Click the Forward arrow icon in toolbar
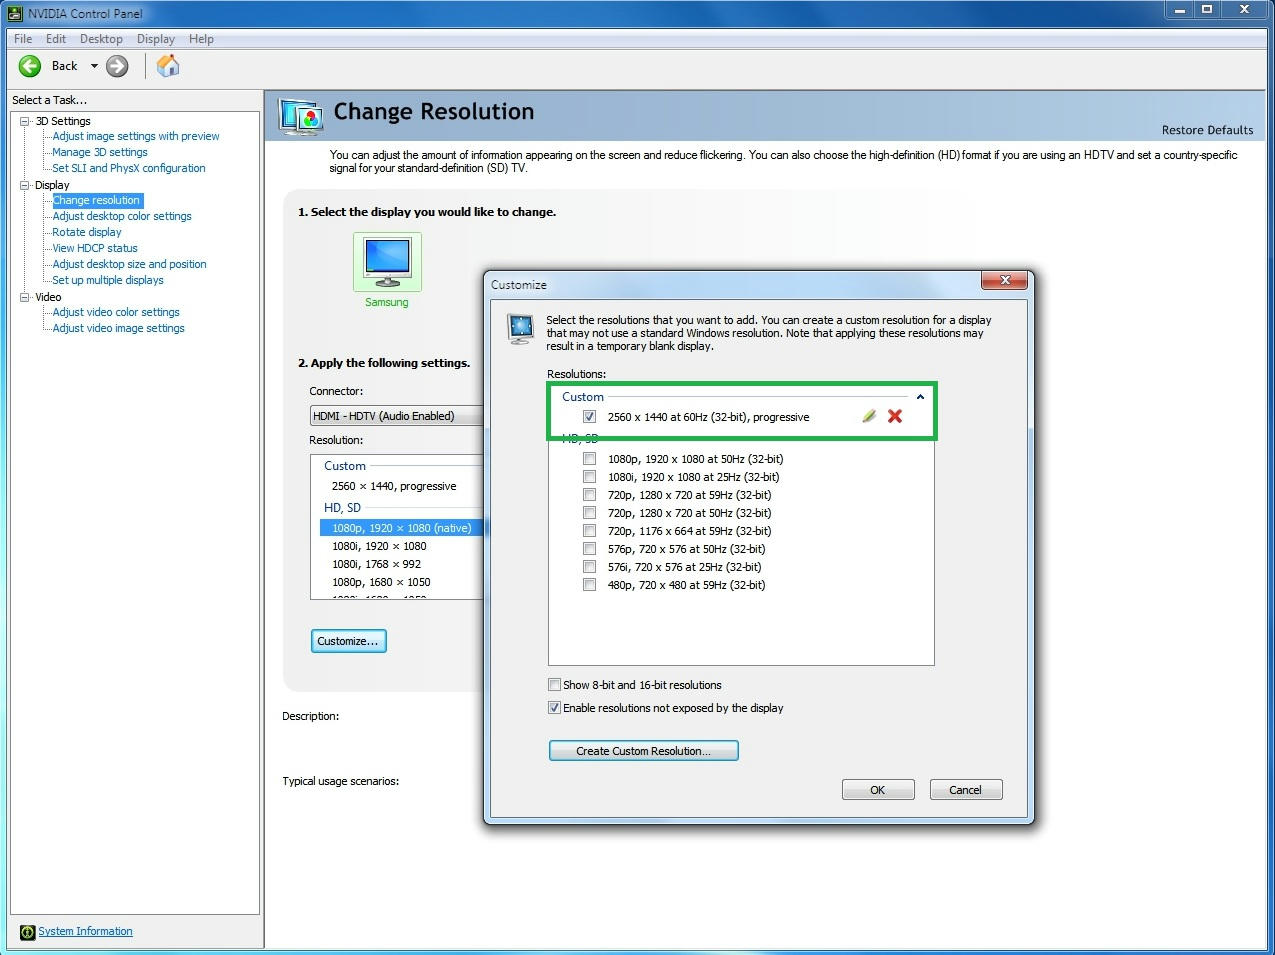1275x955 pixels. coord(117,66)
